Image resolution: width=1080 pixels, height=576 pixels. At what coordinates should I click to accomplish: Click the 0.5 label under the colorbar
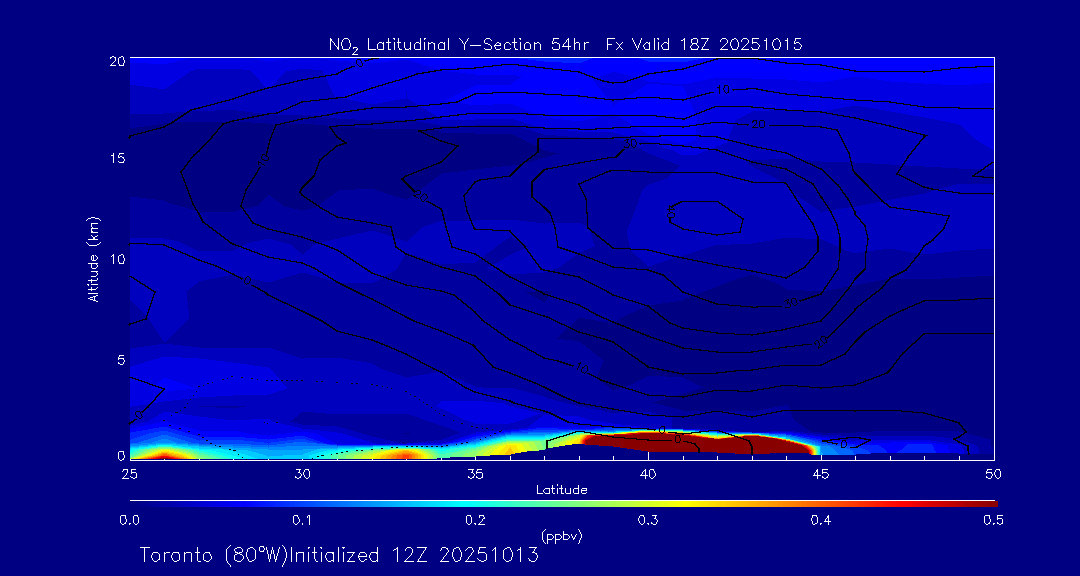[993, 520]
